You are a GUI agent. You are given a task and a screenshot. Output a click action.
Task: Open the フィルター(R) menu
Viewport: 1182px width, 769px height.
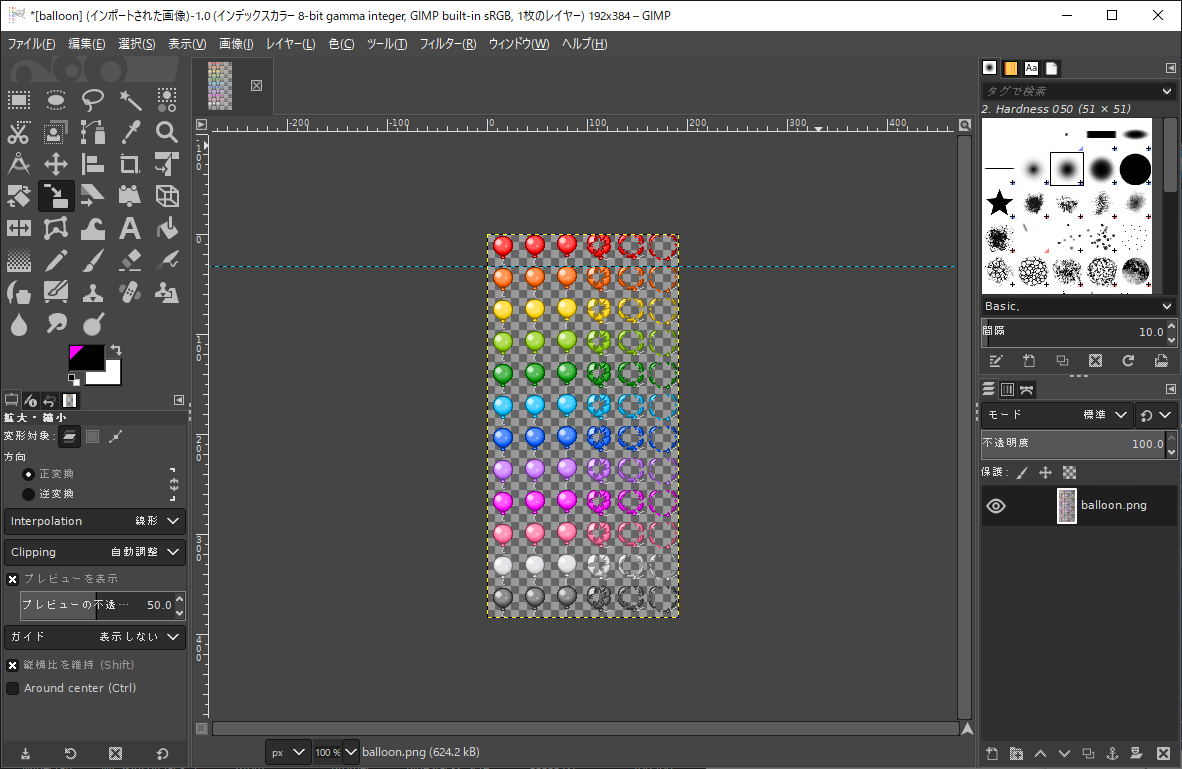coord(448,44)
